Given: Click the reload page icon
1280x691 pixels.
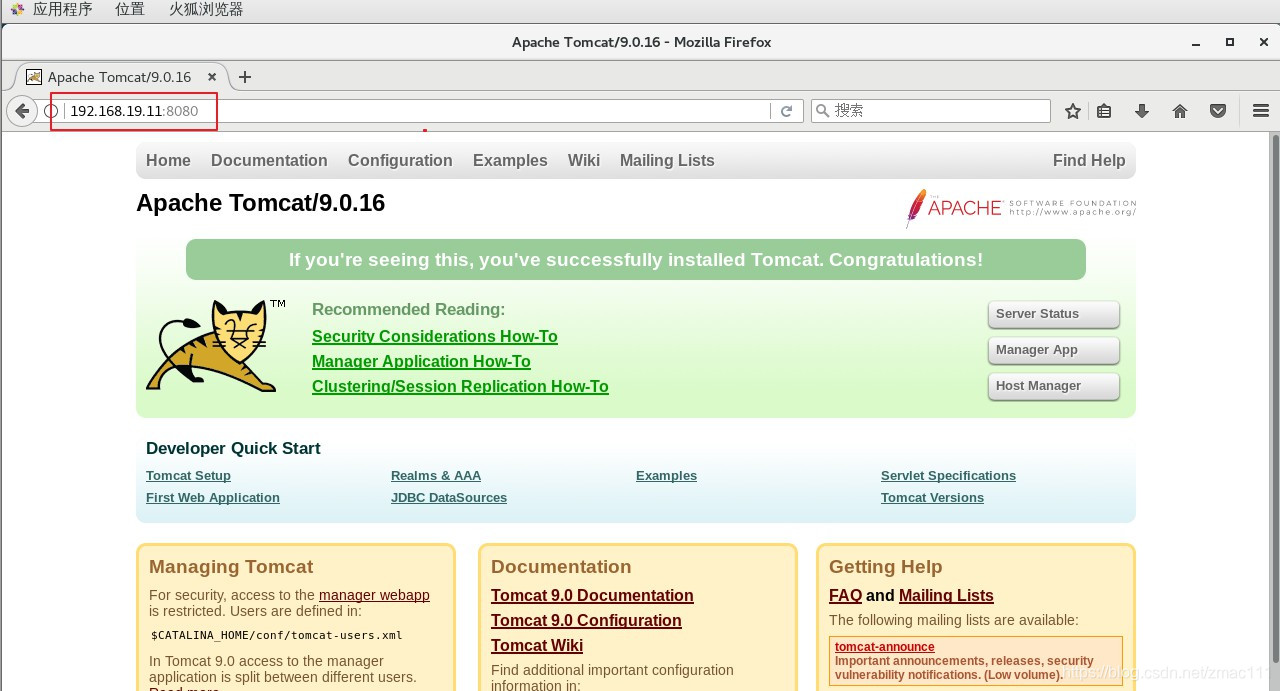Looking at the screenshot, I should click(x=787, y=111).
